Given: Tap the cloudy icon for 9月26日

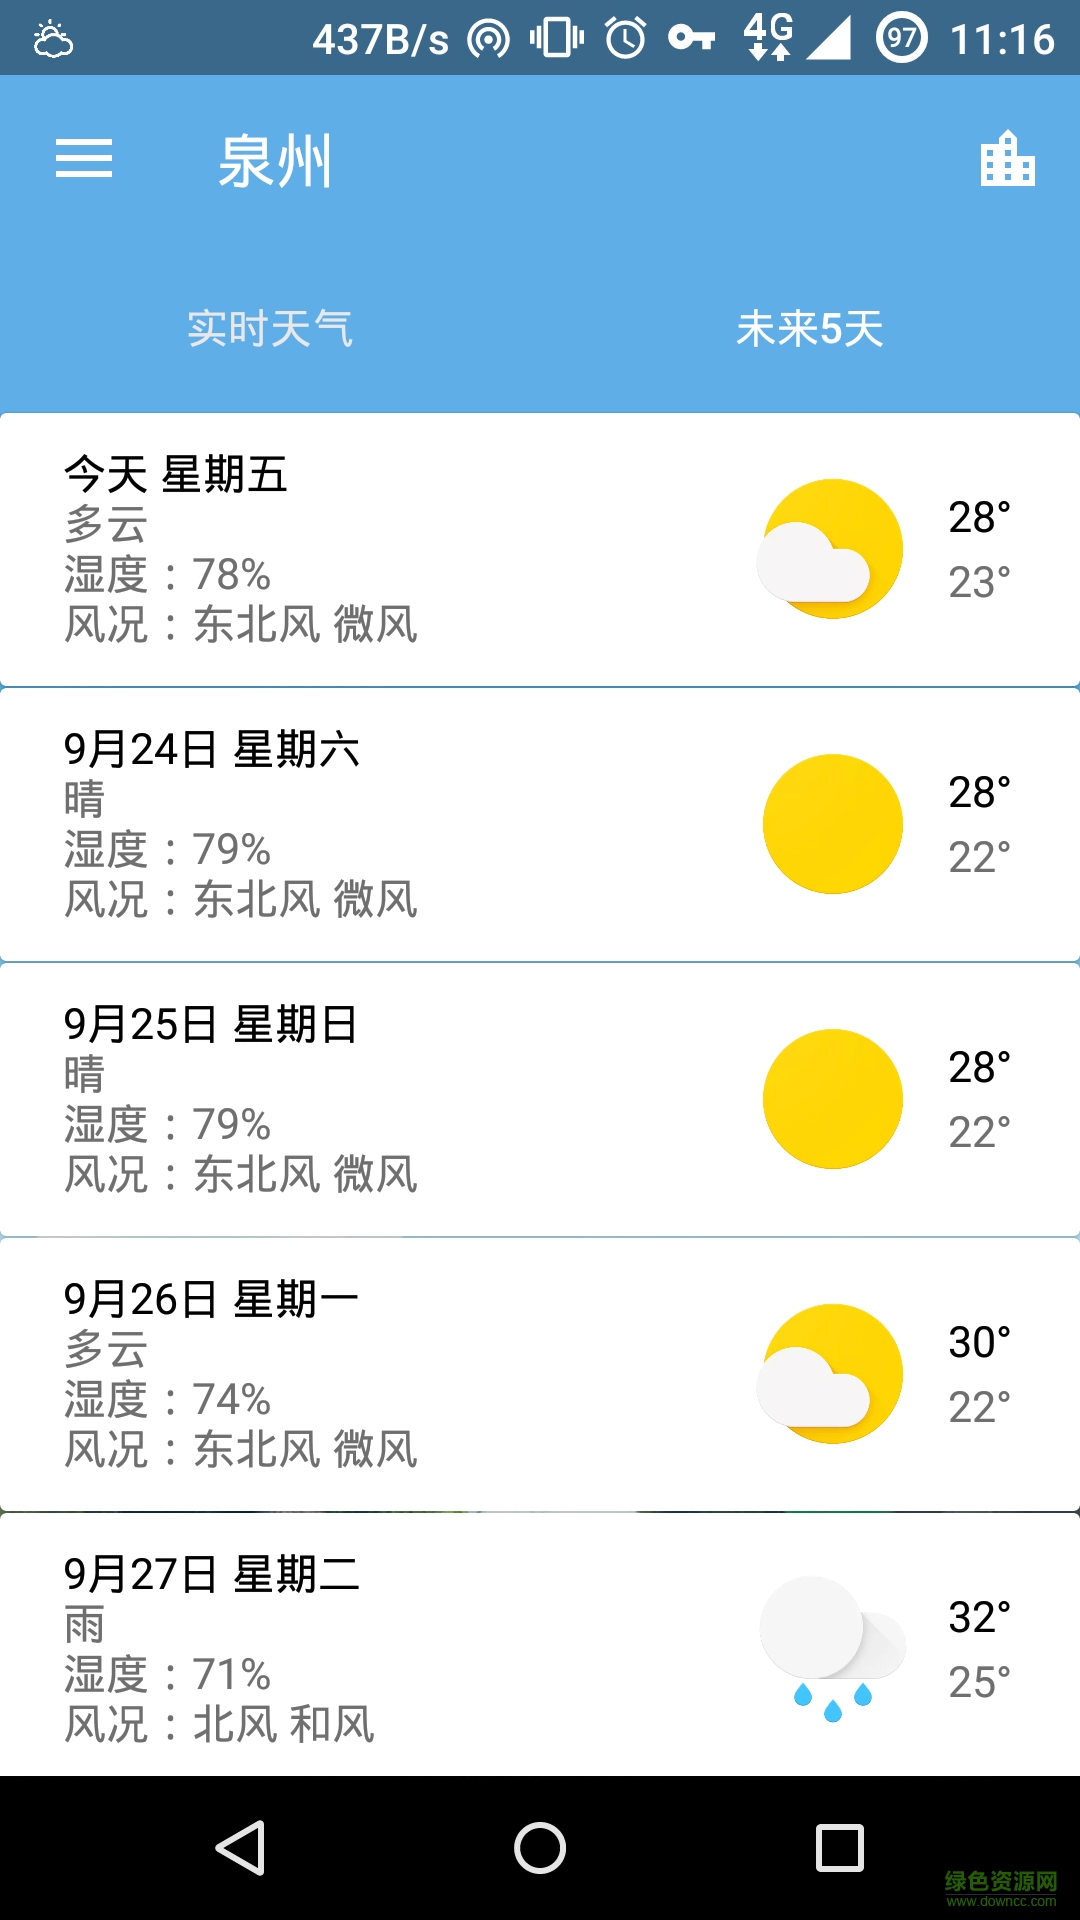Looking at the screenshot, I should (x=831, y=1374).
